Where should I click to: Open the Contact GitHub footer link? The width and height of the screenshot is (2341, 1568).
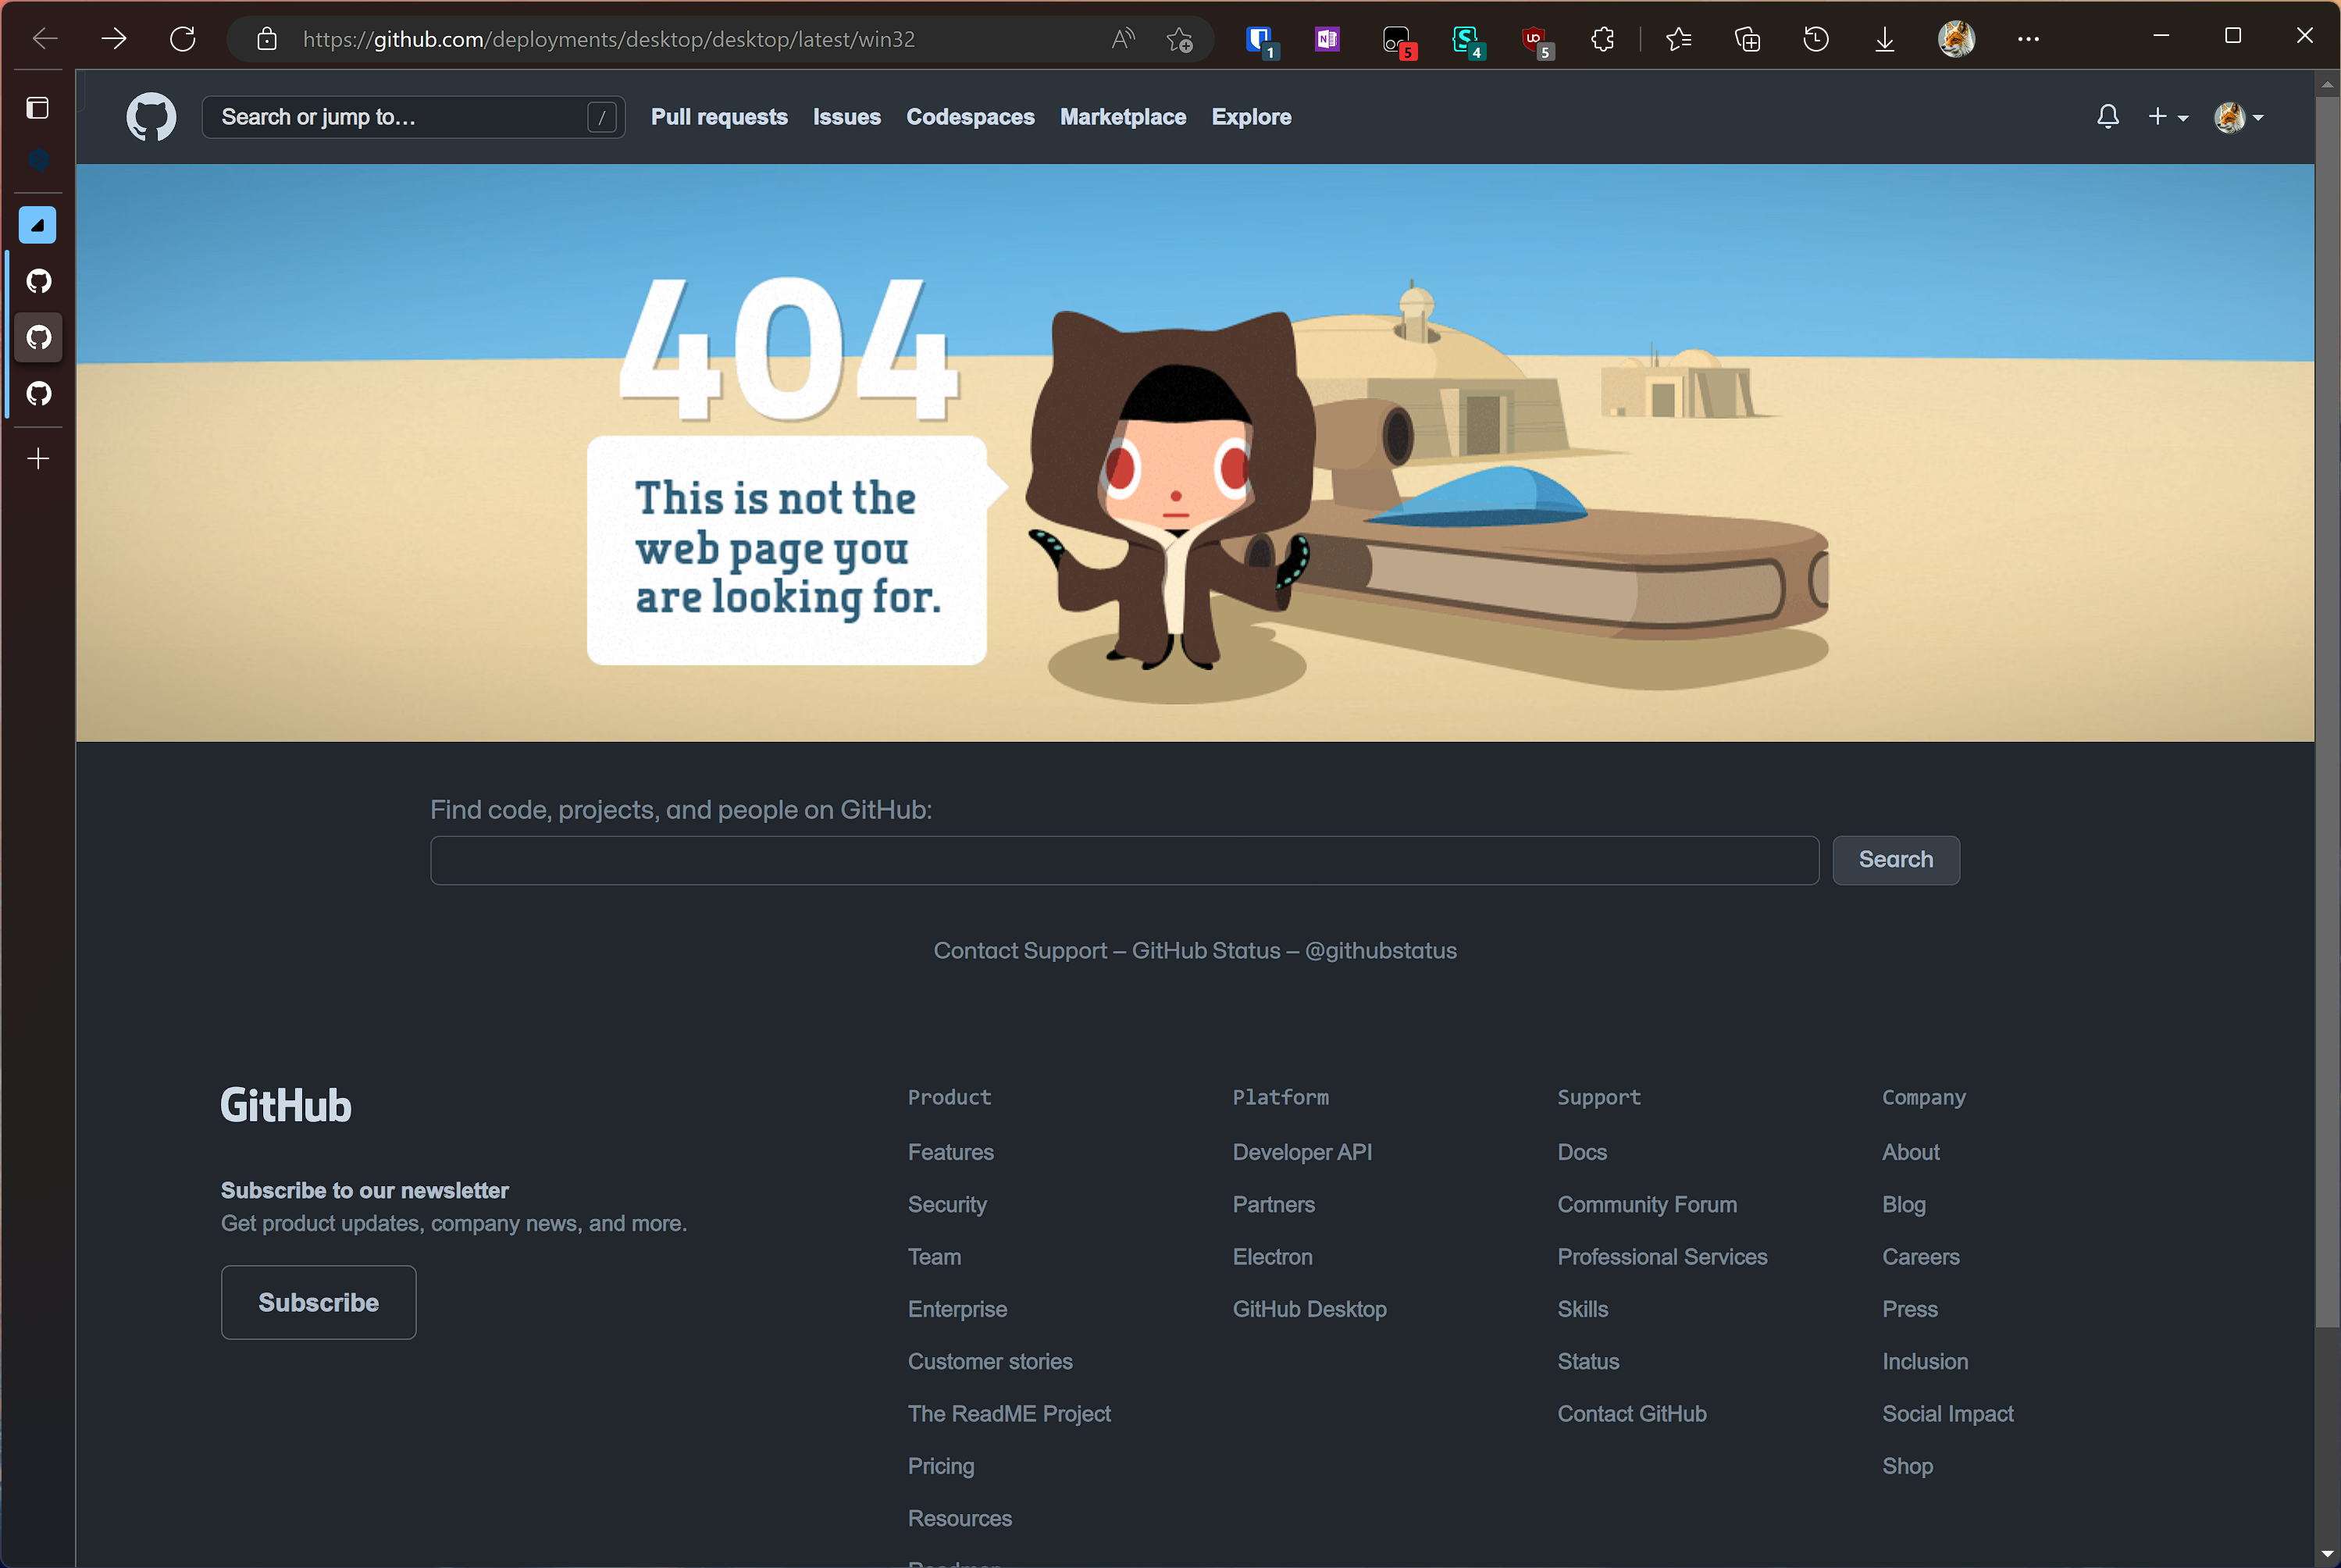coord(1632,1413)
